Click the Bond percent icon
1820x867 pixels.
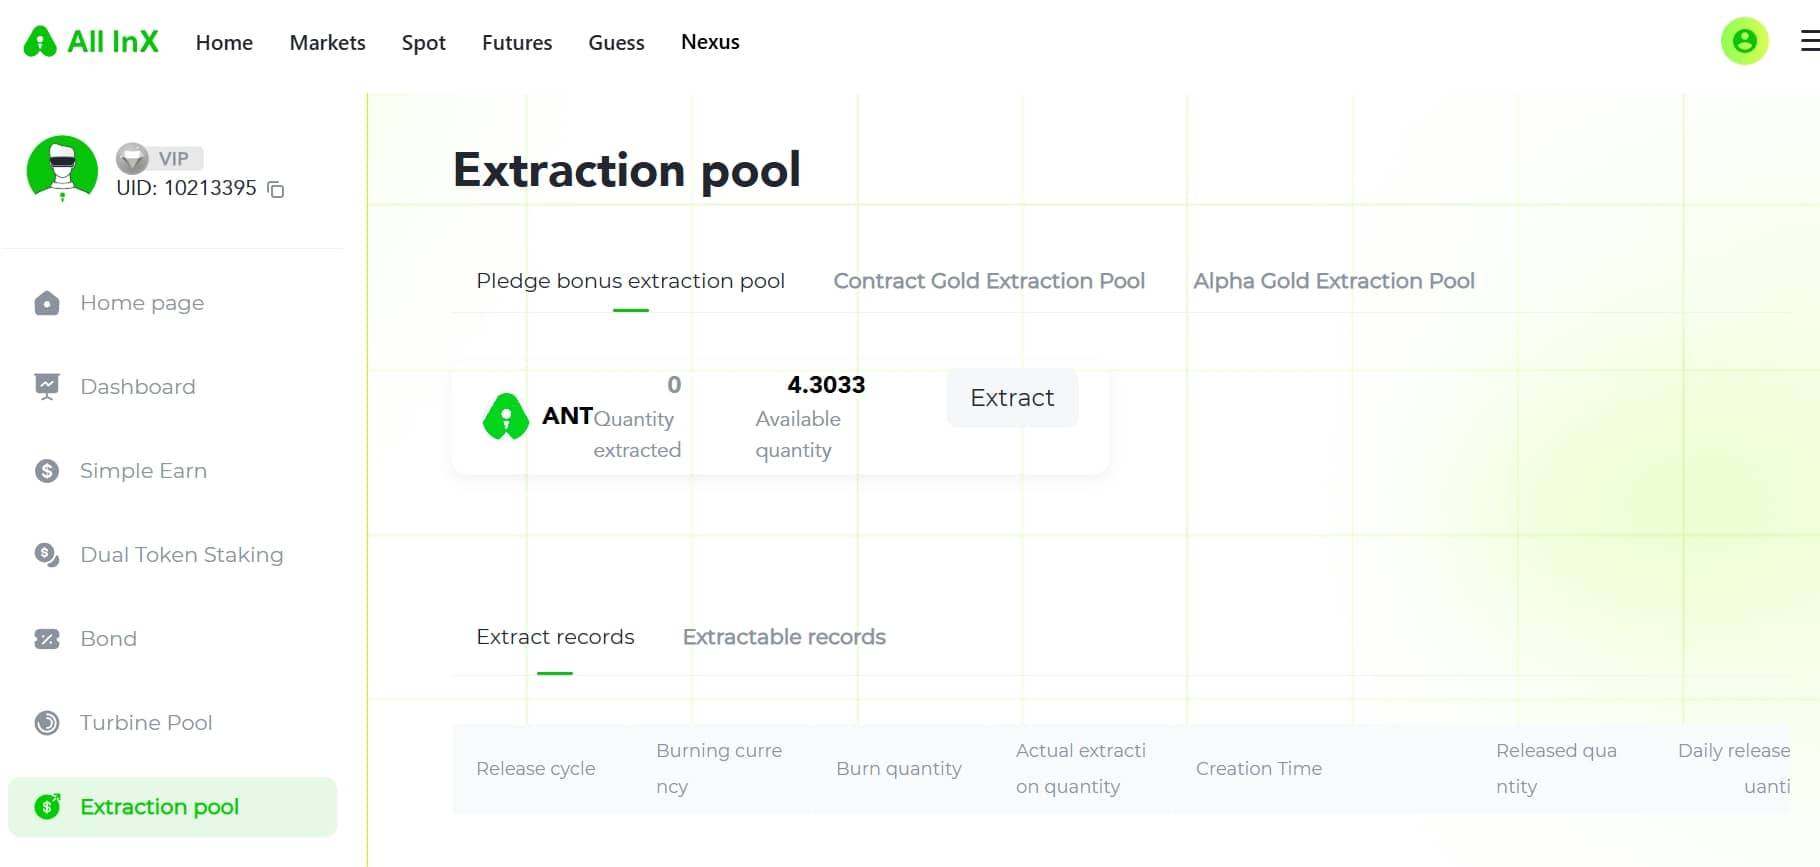tap(47, 639)
